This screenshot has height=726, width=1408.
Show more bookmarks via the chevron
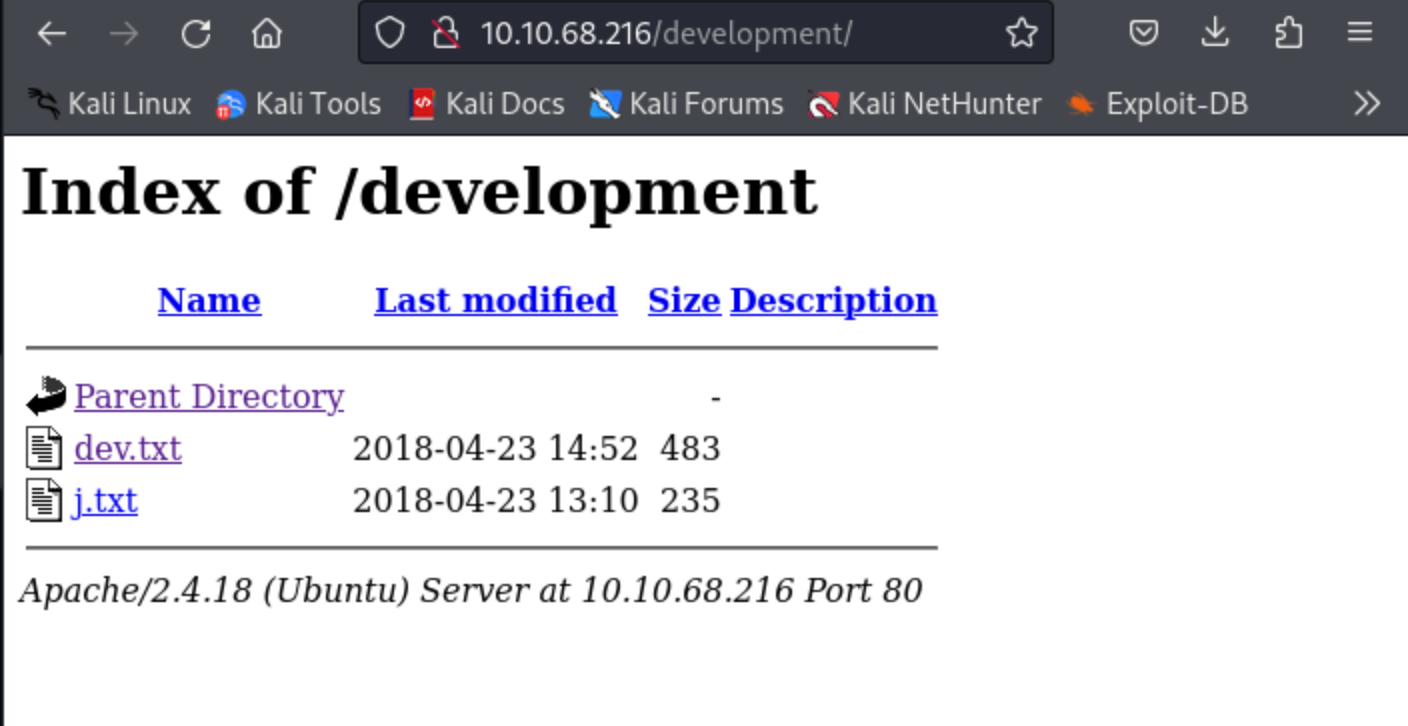tap(1366, 103)
